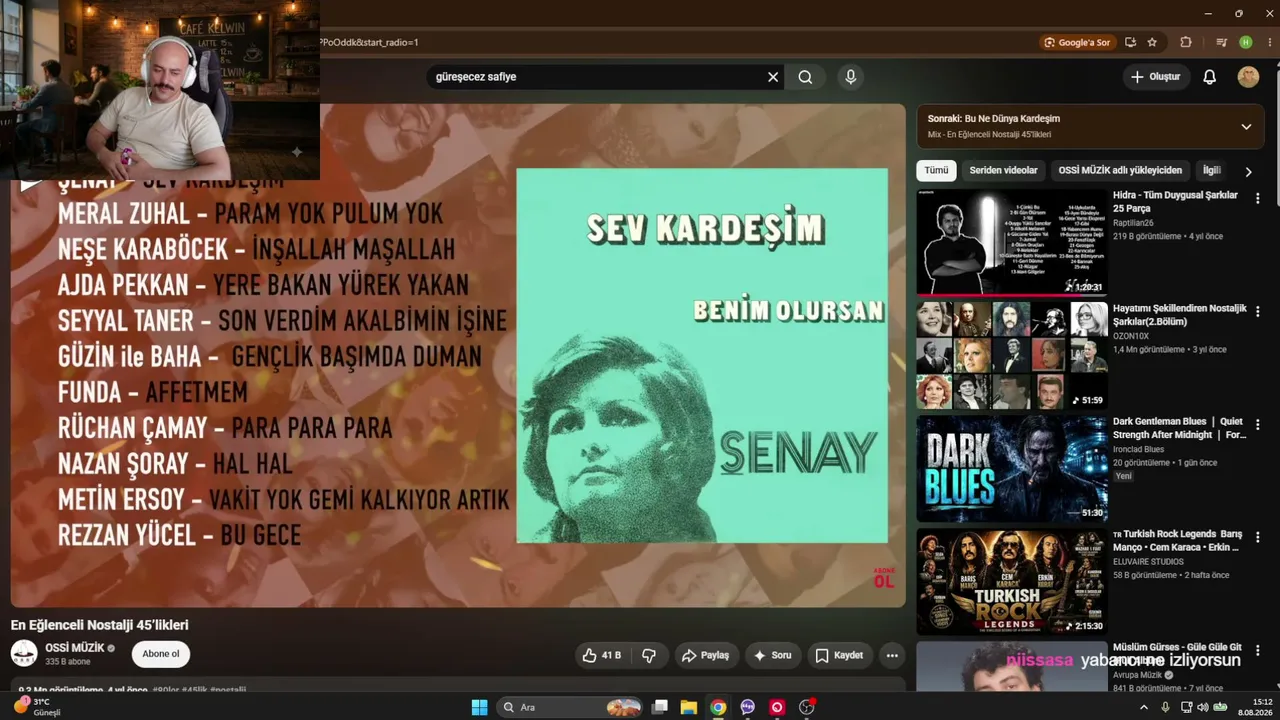
Task: Install app via address bar icon
Action: 1130,42
